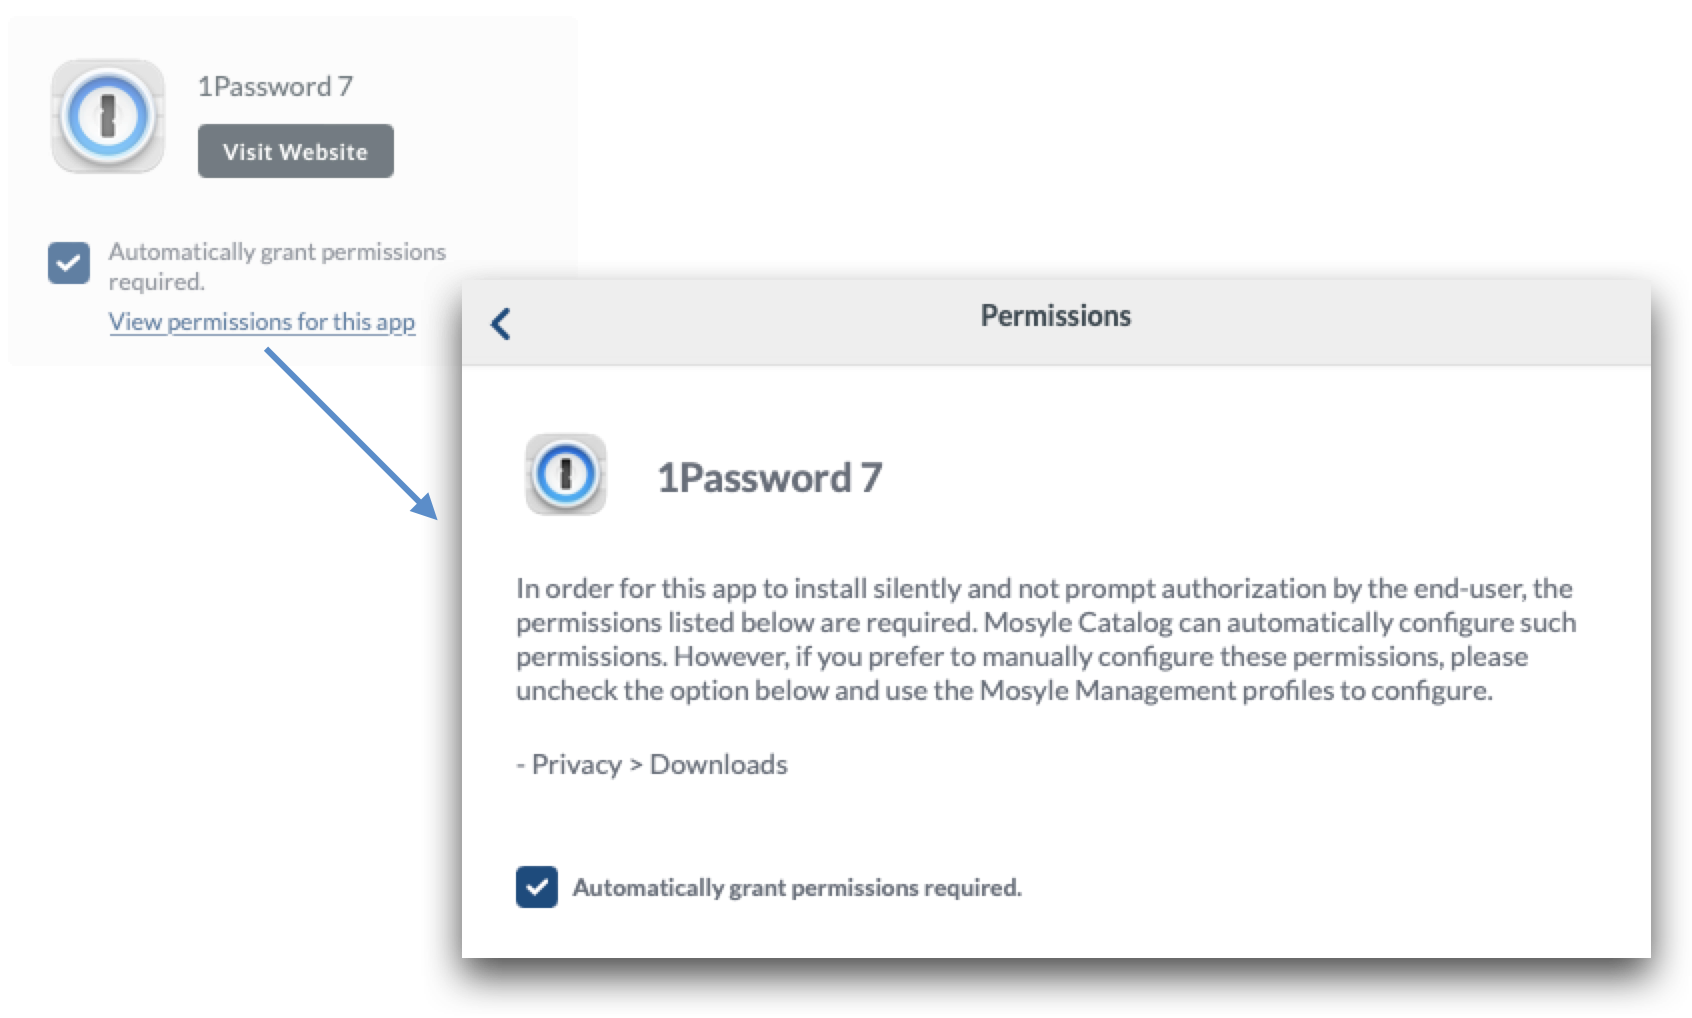Screen dimensions: 1692x1018
Task: Toggle the Permissions panel's auto-grant checkbox
Action: 537,887
